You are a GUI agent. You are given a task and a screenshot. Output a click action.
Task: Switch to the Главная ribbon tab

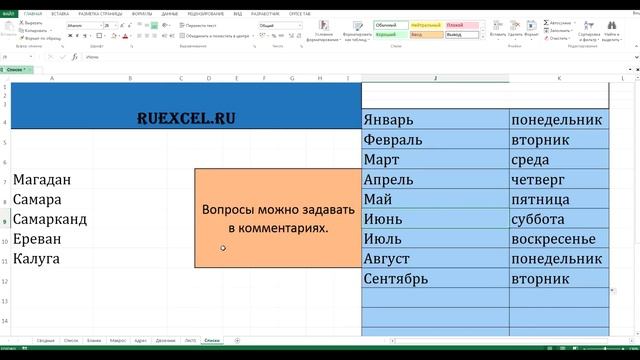(x=33, y=13)
